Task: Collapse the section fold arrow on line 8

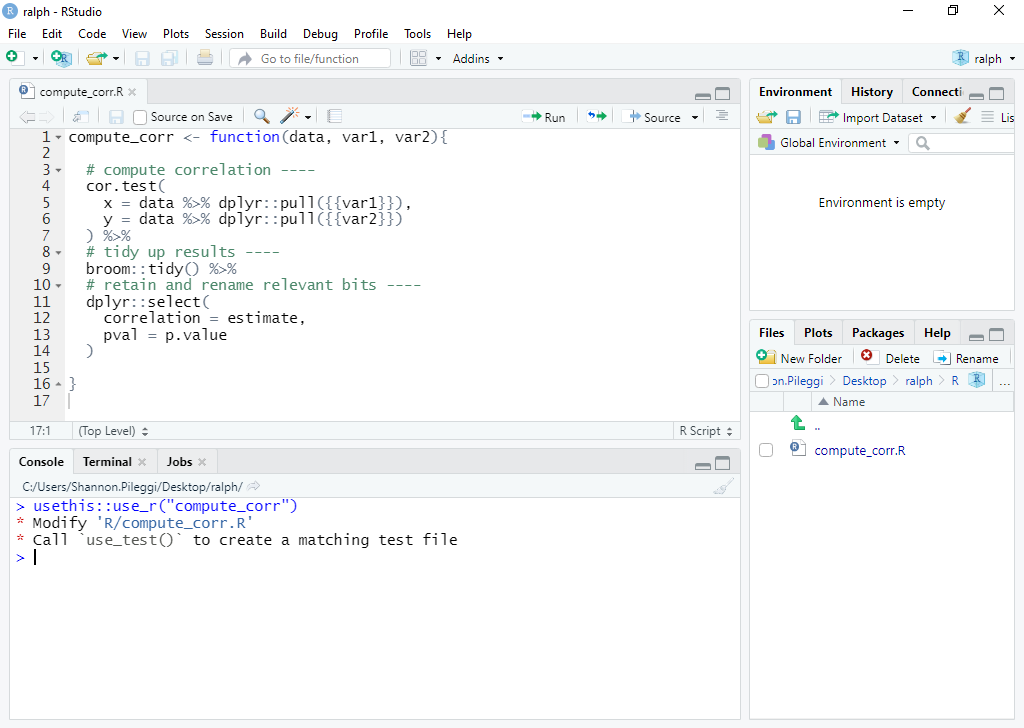Action: pos(58,253)
